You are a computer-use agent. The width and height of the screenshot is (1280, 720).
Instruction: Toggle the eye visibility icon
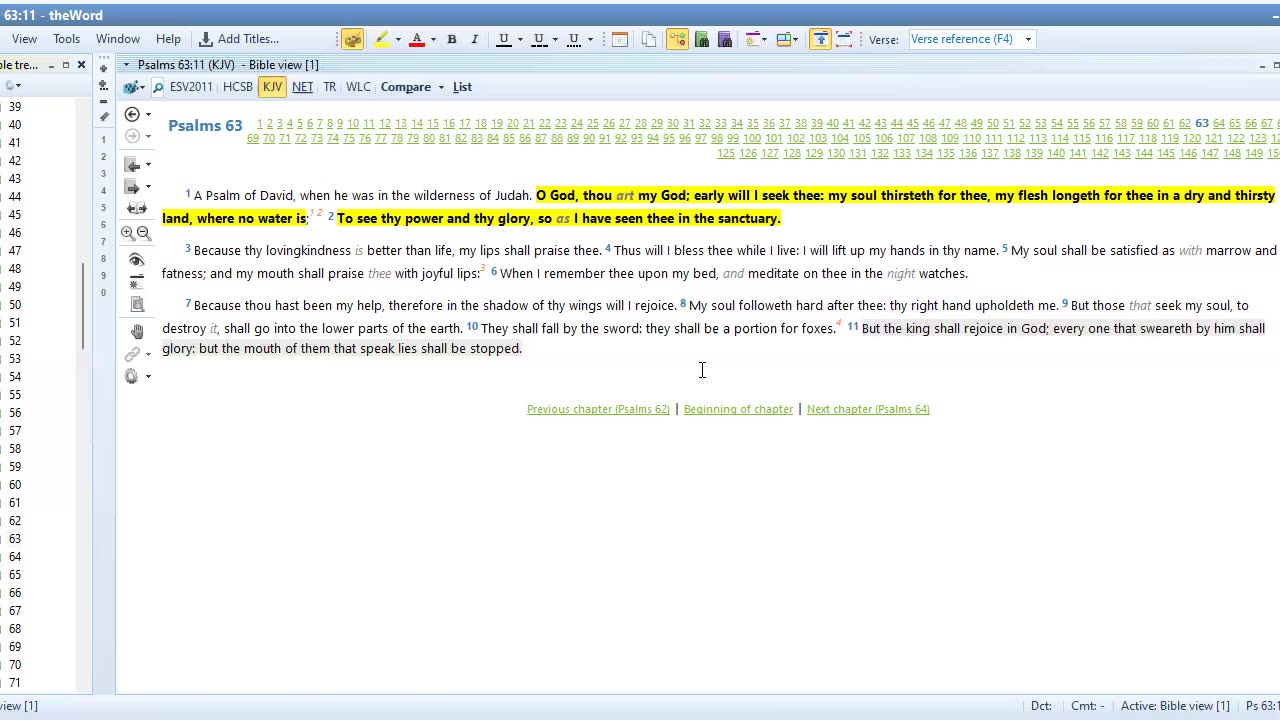click(137, 259)
